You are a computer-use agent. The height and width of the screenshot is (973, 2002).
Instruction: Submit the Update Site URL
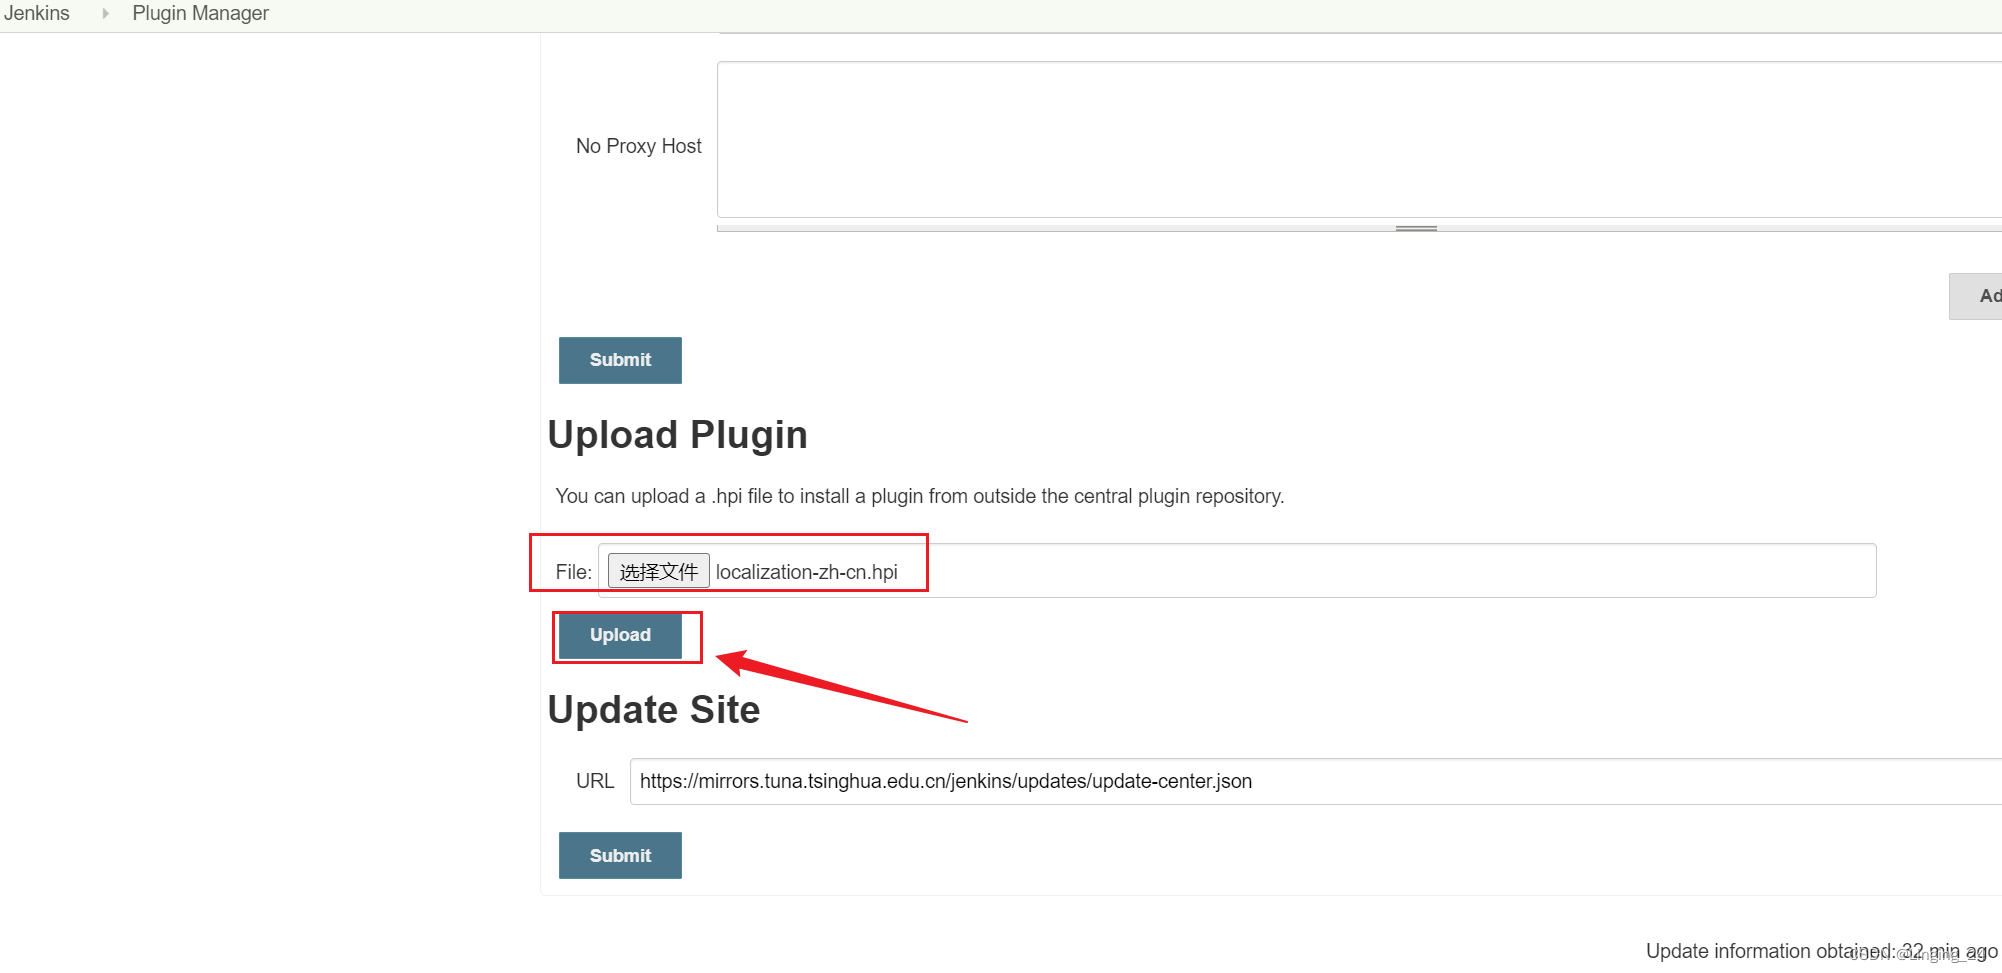click(620, 856)
